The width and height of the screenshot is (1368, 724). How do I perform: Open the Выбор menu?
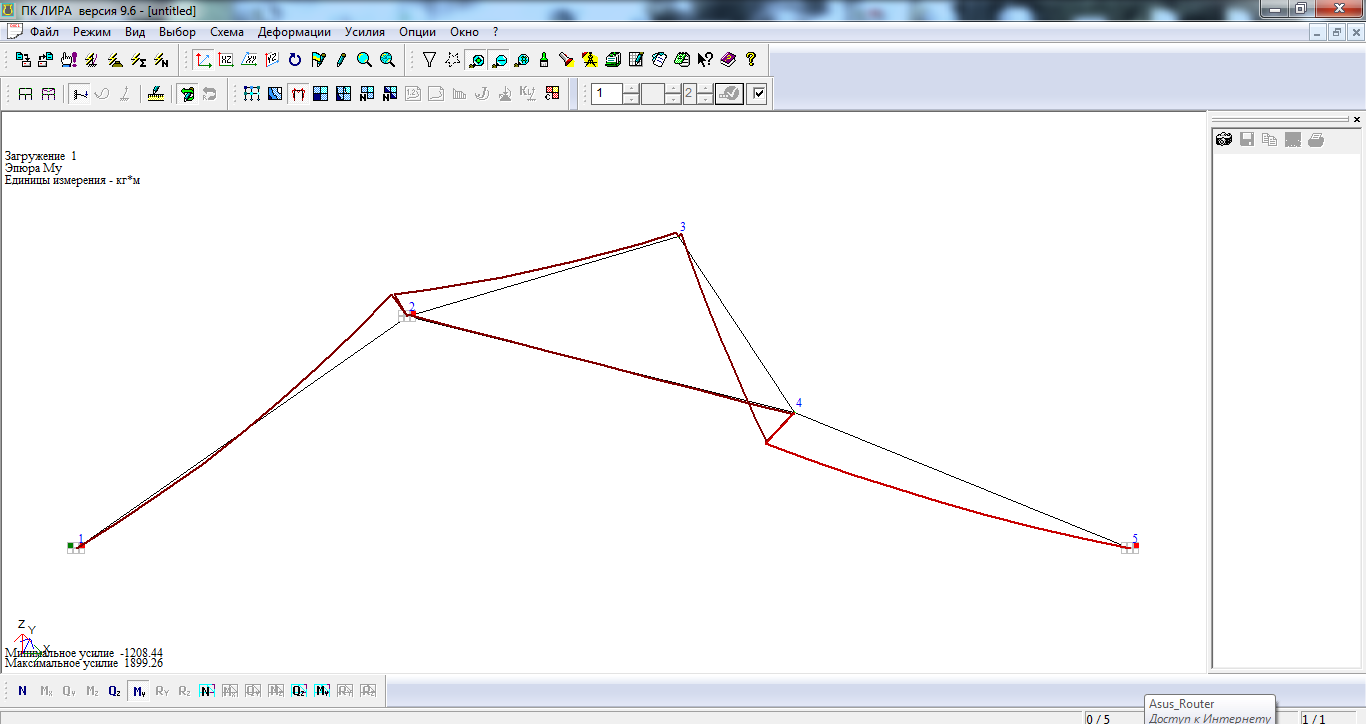[x=177, y=32]
